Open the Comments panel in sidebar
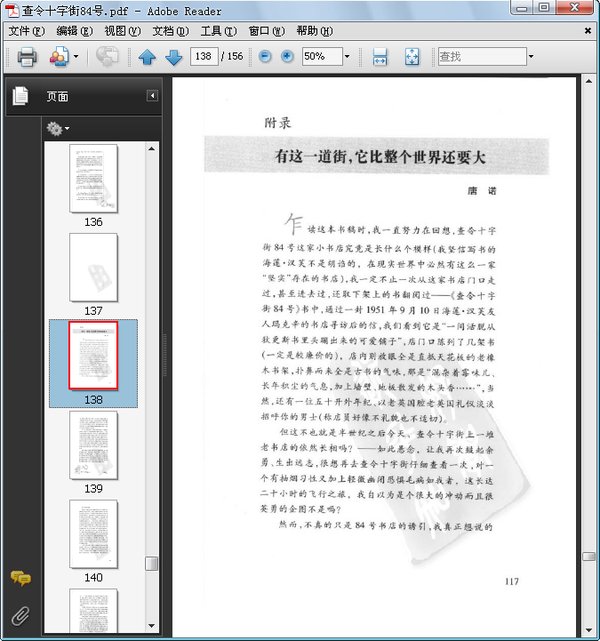Image resolution: width=600 pixels, height=641 pixels. [20, 578]
